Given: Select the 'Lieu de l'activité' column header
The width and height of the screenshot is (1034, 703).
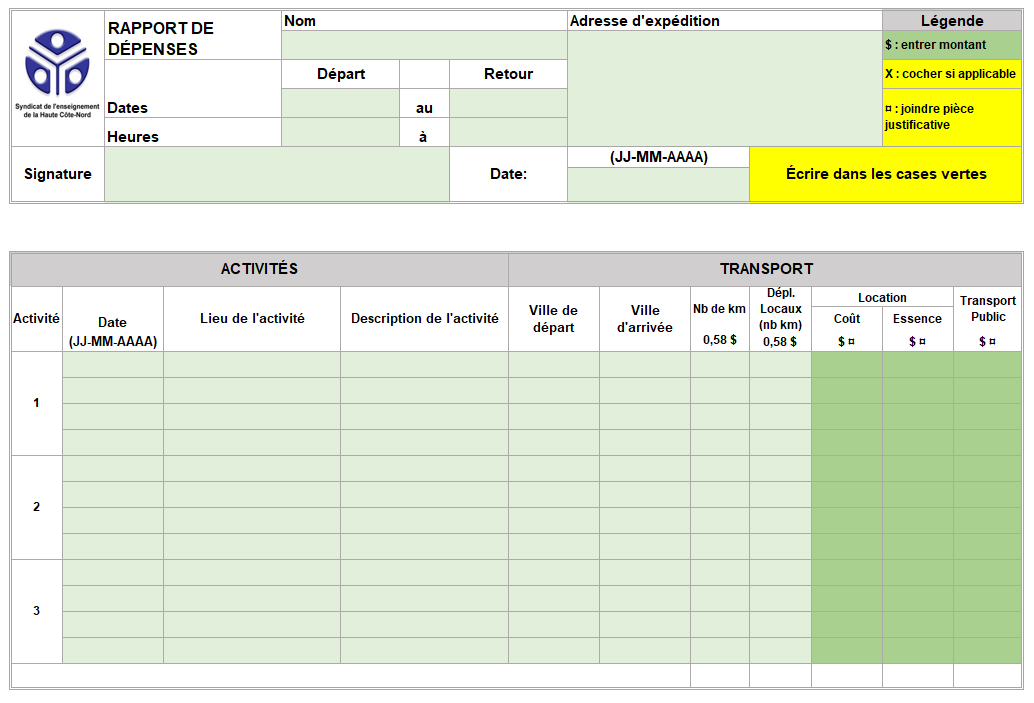Looking at the screenshot, I should click(x=252, y=319).
